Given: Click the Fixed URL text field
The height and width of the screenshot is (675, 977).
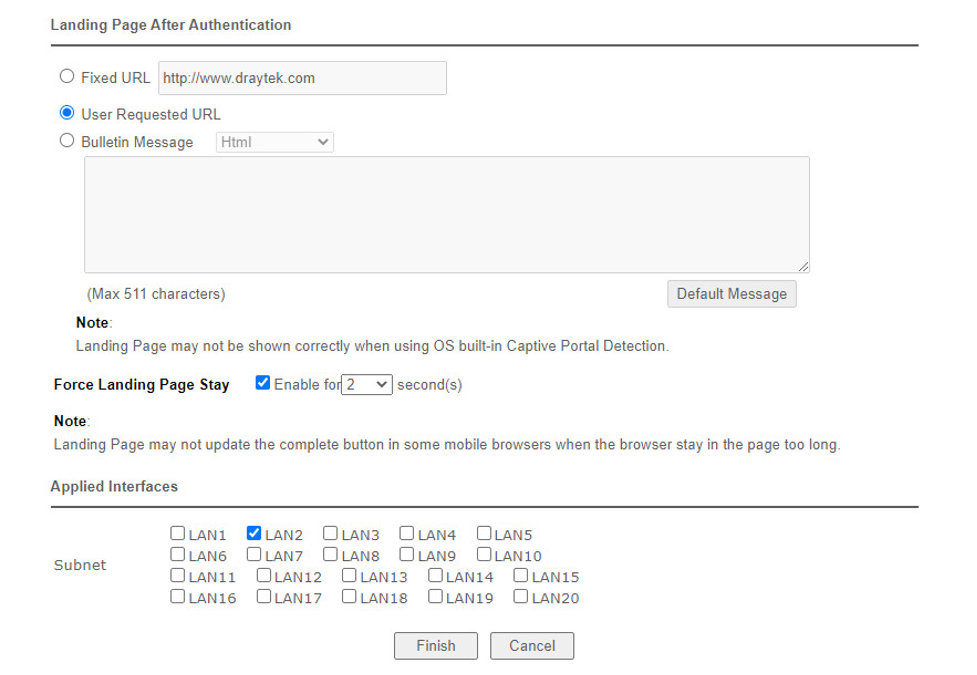Looking at the screenshot, I should coord(302,78).
